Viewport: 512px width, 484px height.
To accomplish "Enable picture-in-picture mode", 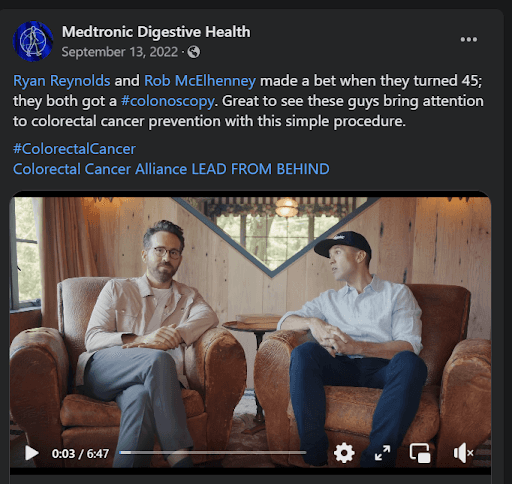I will tap(420, 453).
